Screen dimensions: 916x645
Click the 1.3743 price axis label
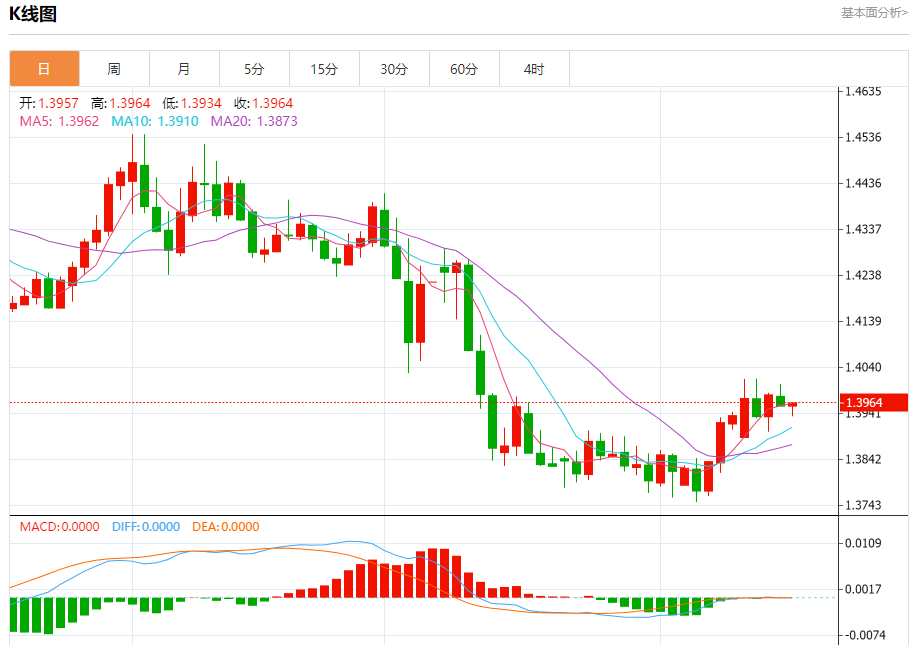click(863, 505)
